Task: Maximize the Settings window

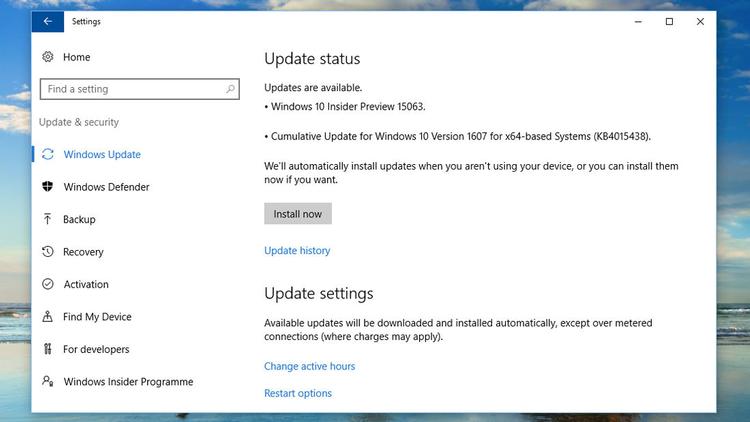Action: pyautogui.click(x=669, y=22)
